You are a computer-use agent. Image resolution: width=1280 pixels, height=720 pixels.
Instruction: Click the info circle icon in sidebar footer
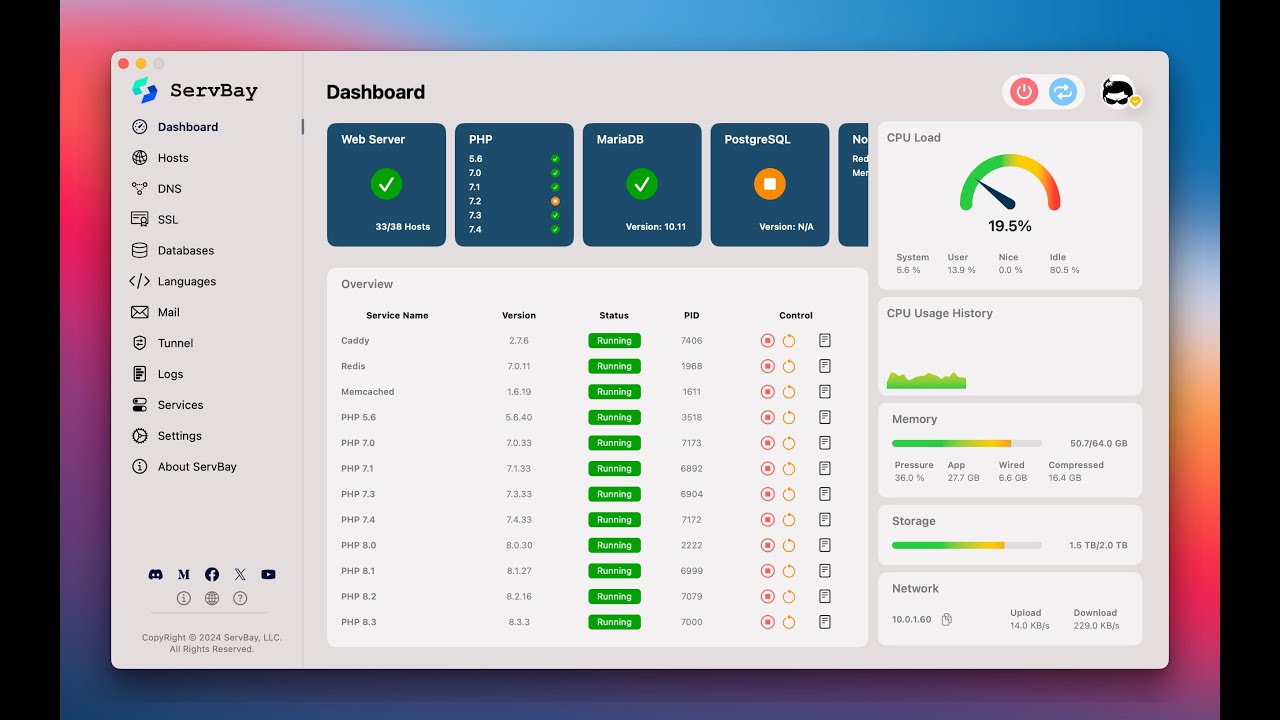coord(184,598)
